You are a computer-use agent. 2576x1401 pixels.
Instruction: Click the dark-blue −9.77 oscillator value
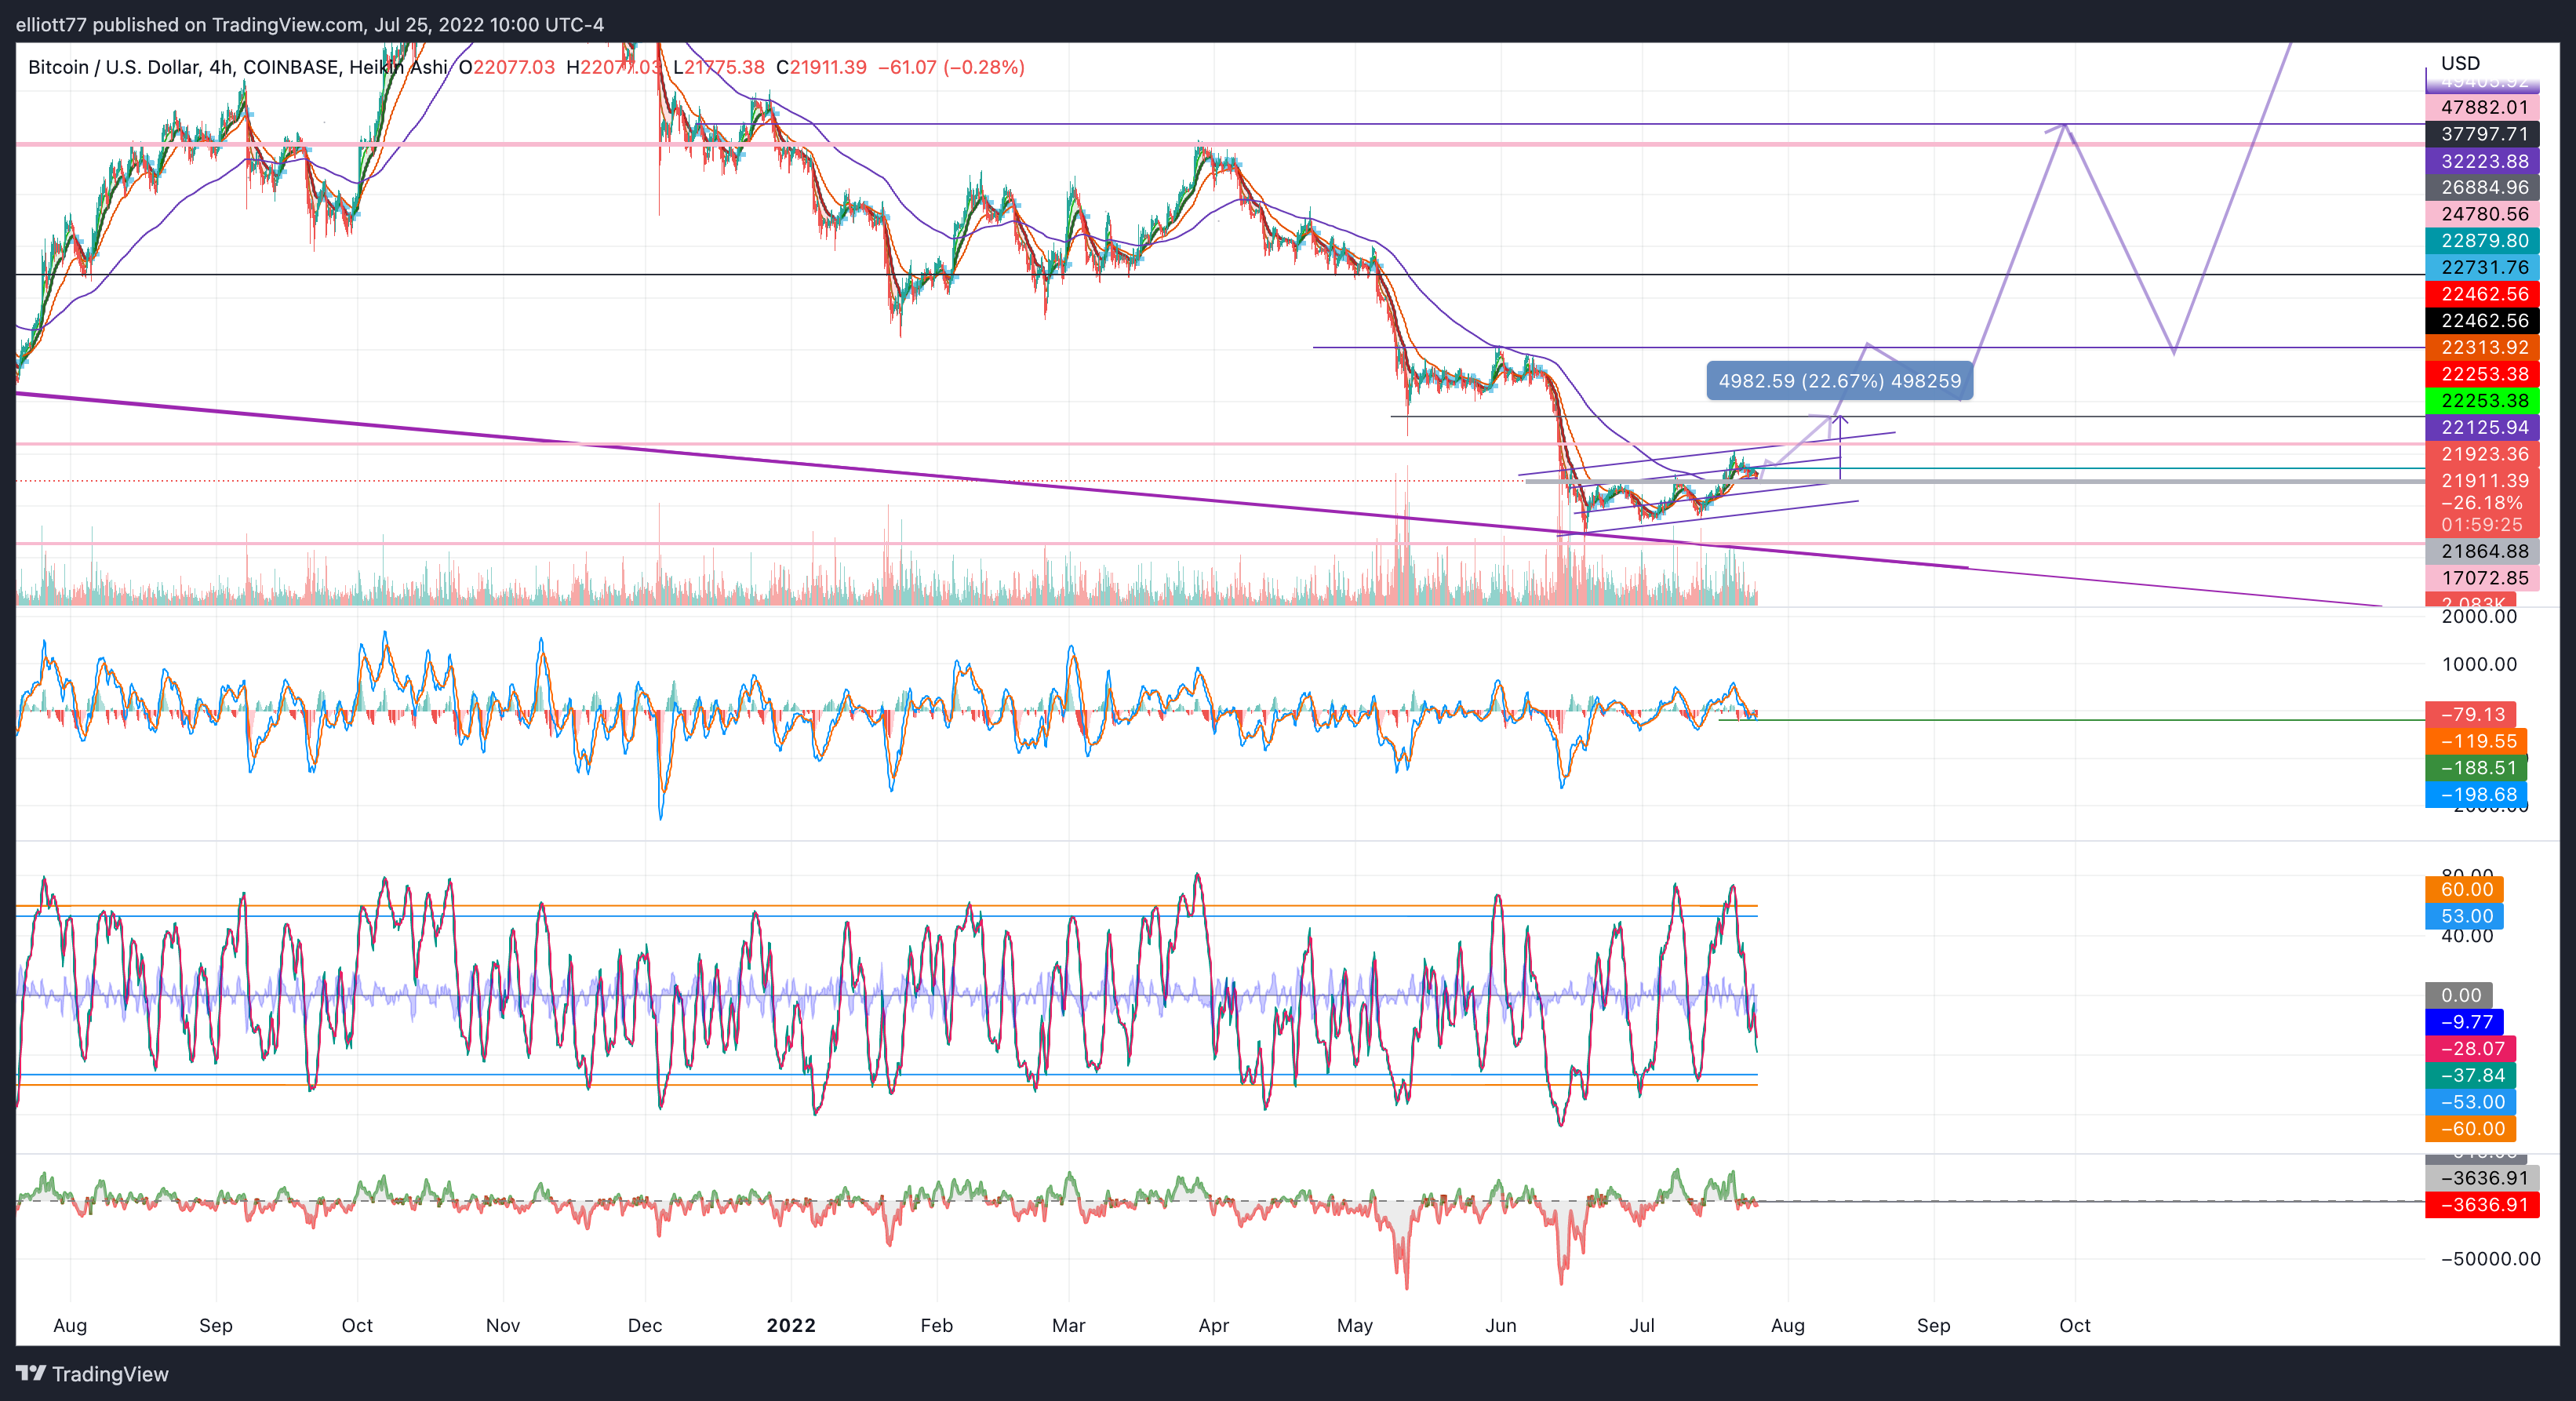2465,1022
